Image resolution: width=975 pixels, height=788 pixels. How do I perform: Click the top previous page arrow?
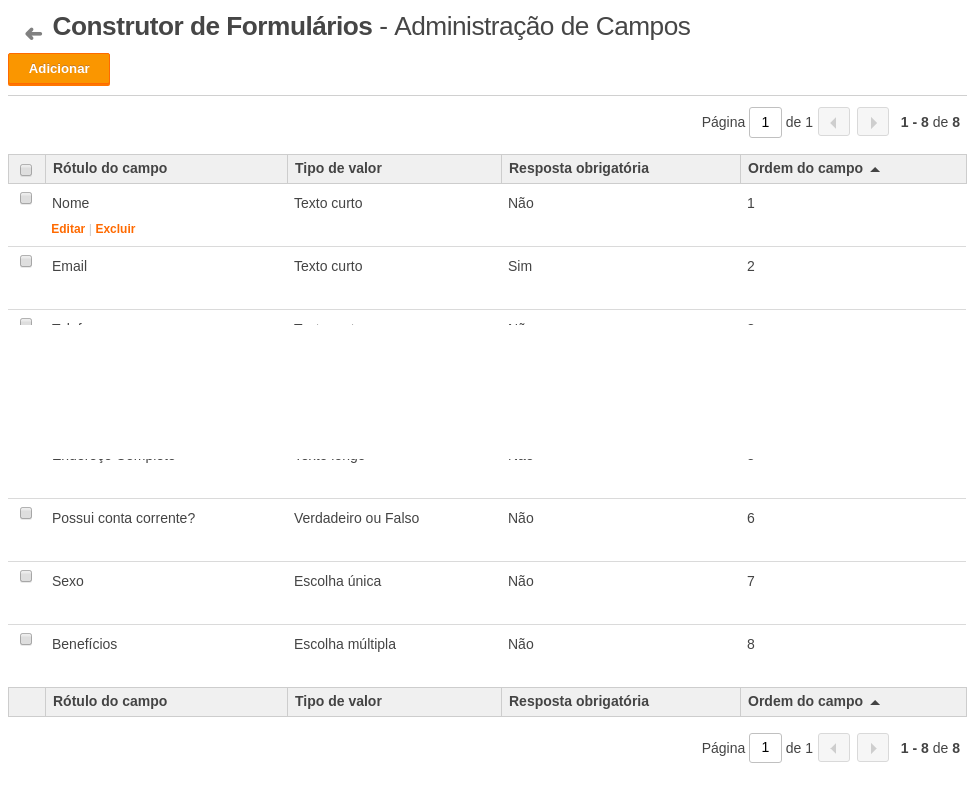[834, 122]
